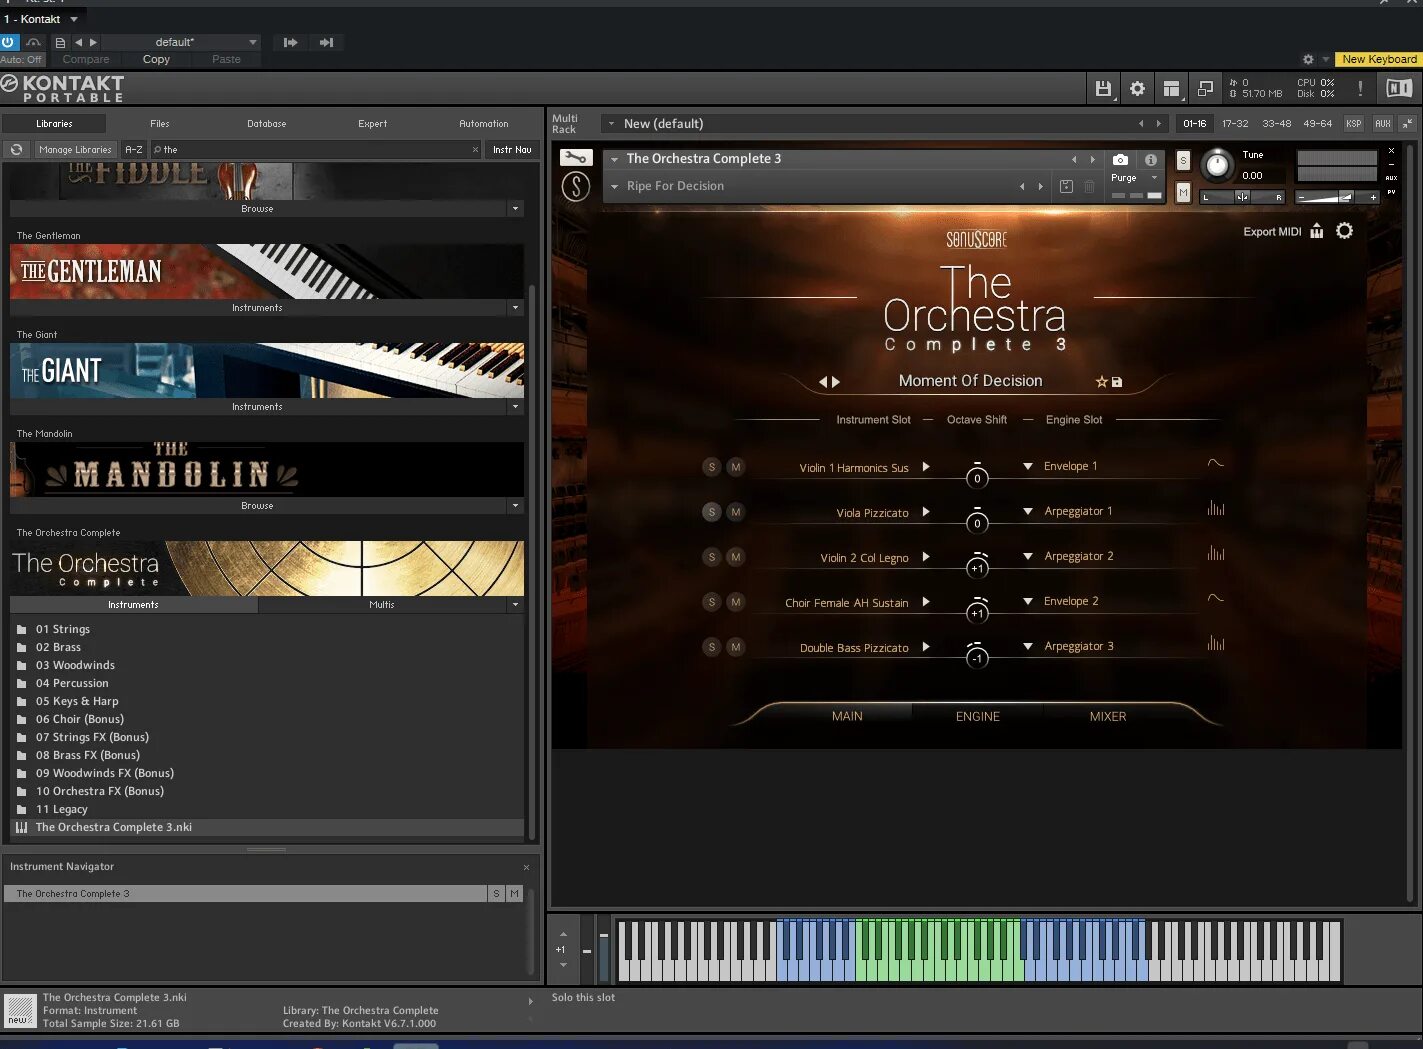Solo the Violin 1 Harmonics Sus slot

click(711, 467)
